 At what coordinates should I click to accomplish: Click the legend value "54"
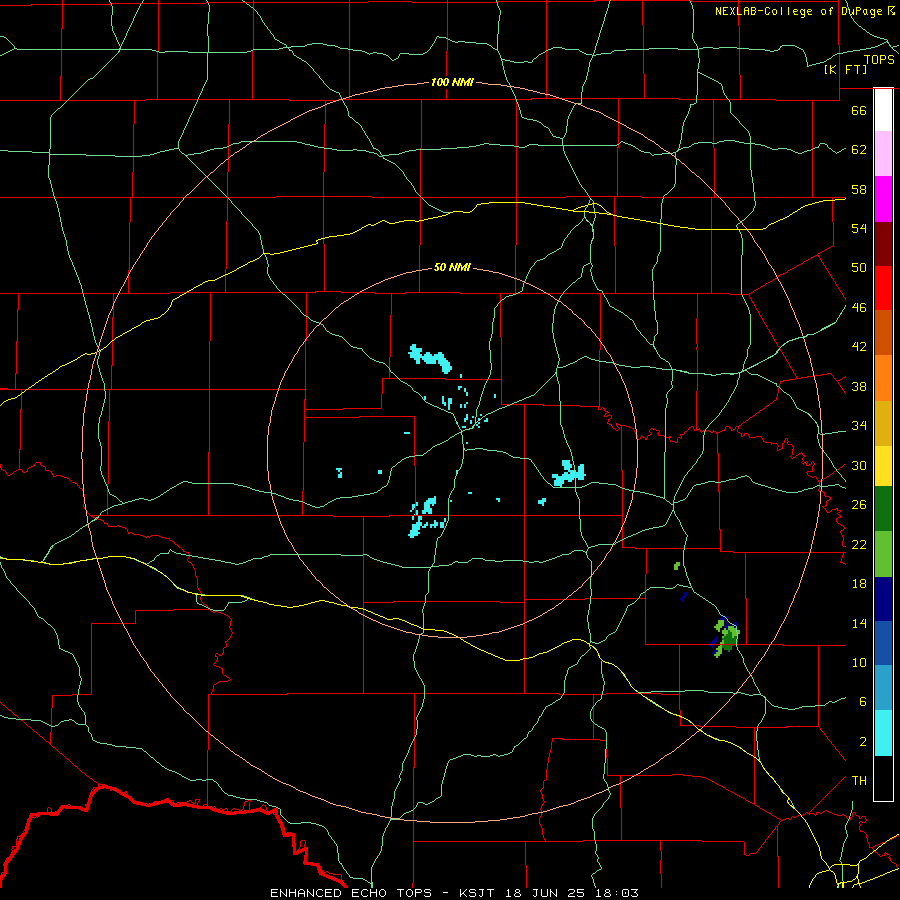[859, 228]
